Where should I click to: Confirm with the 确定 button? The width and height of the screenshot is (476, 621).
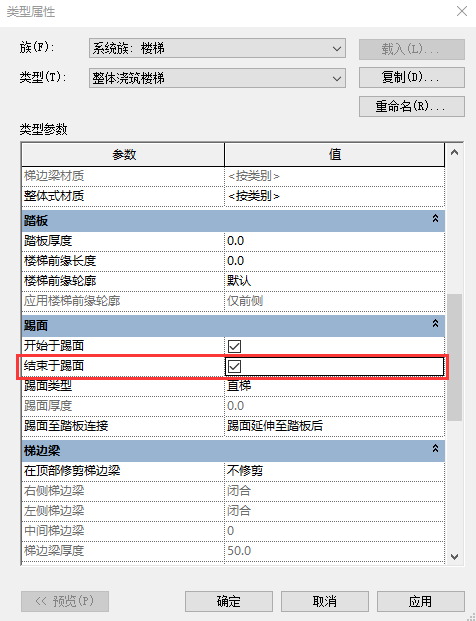(x=228, y=601)
